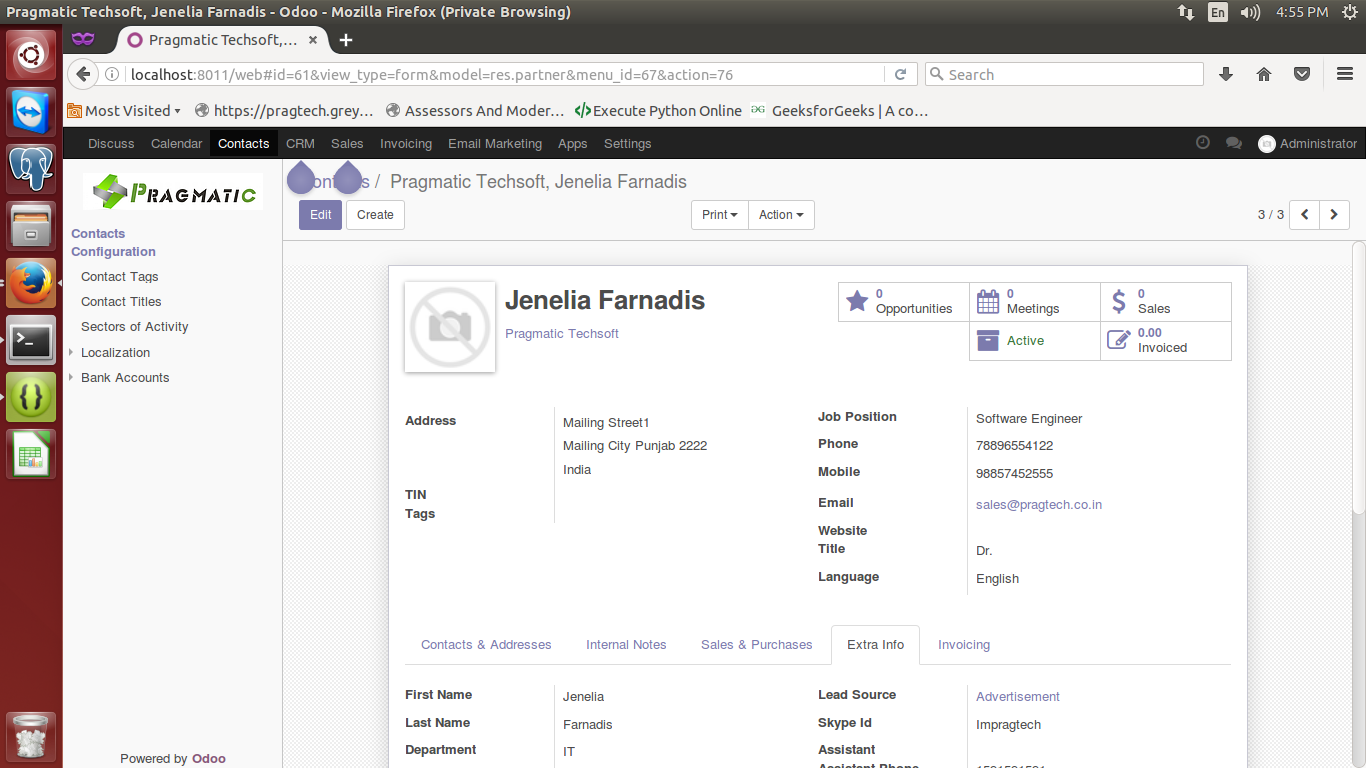Toggle the Active archive button
The image size is (1366, 768).
coord(1035,340)
